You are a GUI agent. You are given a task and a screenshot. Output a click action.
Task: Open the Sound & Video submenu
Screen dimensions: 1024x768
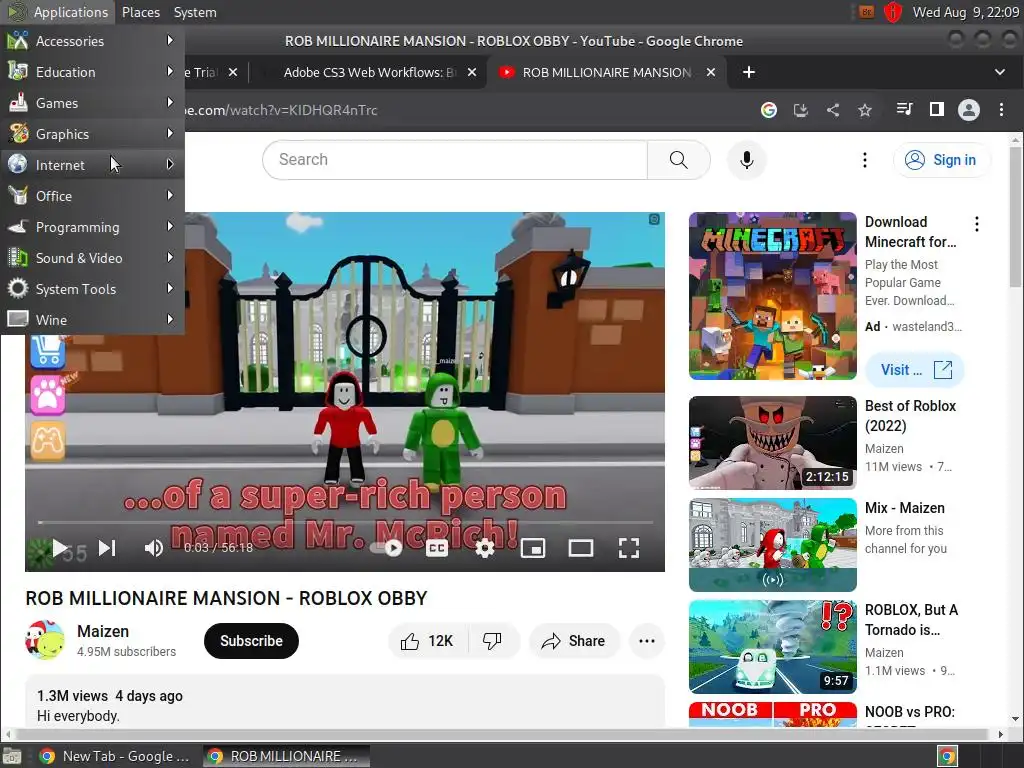[92, 258]
